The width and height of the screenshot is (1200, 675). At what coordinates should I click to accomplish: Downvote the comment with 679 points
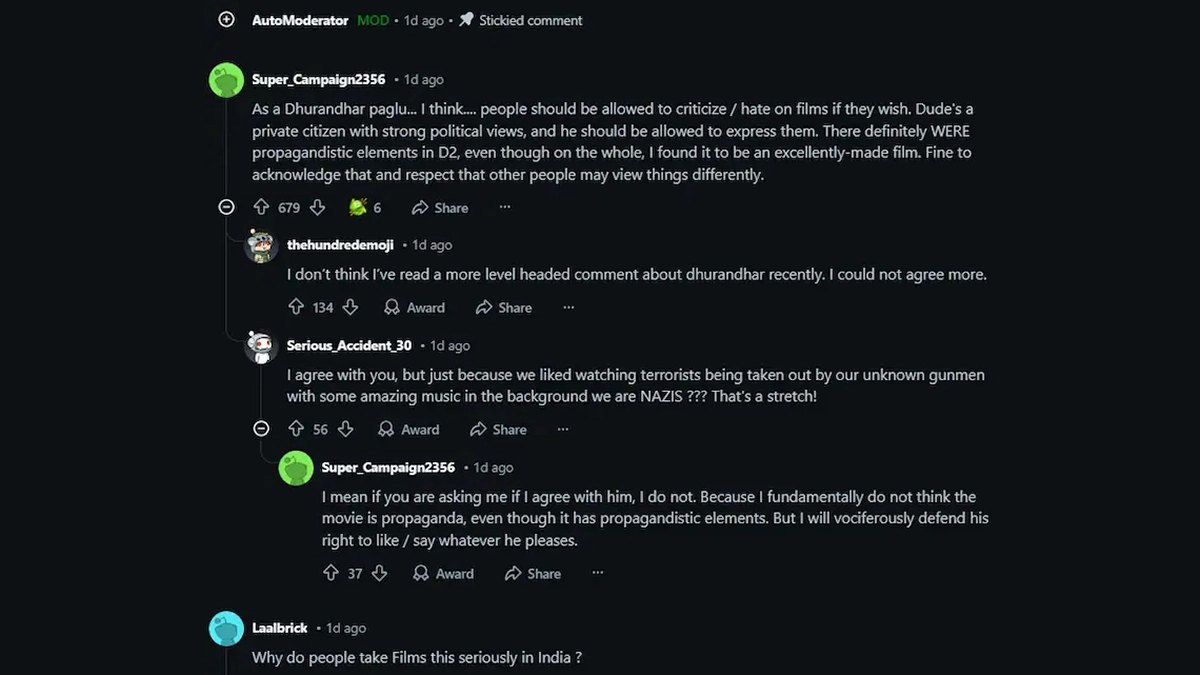click(x=317, y=207)
